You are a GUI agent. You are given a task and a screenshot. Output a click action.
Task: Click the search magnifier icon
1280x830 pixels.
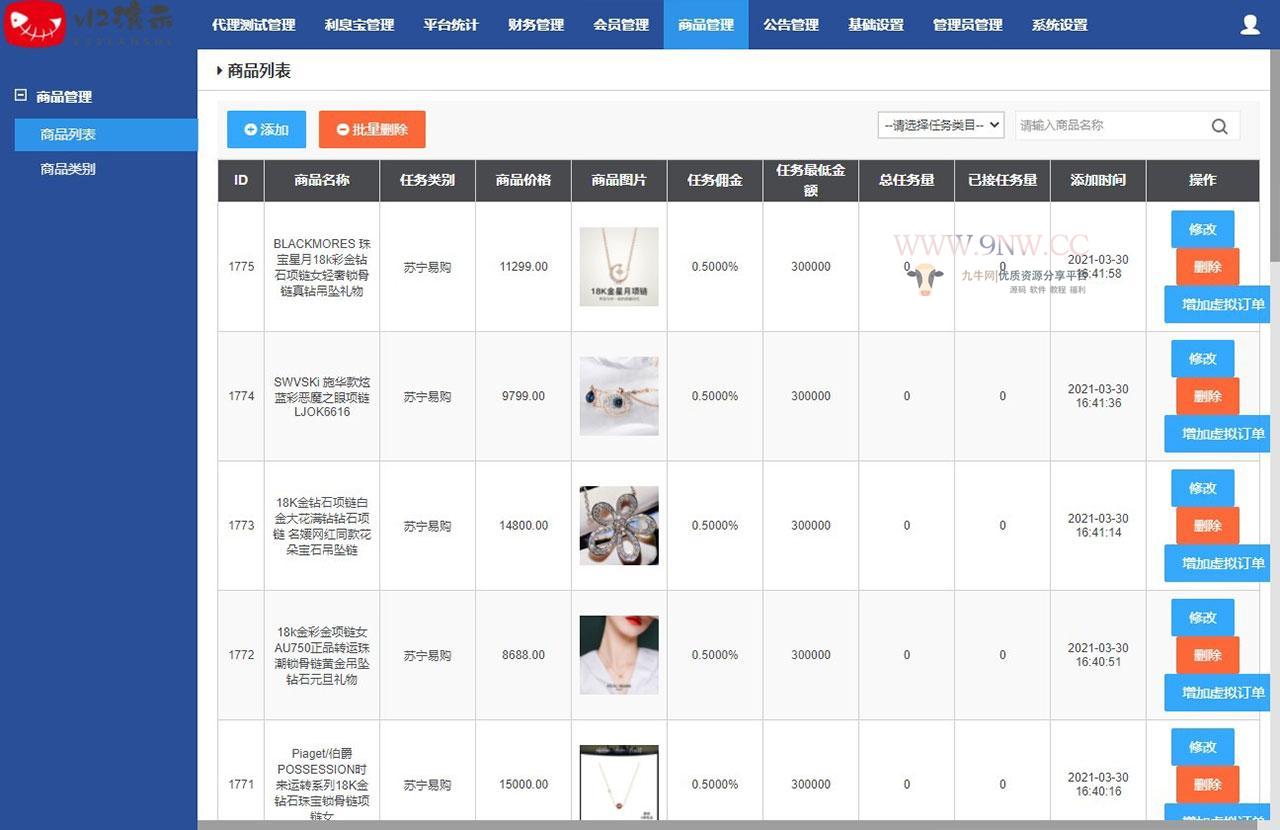(x=1219, y=126)
